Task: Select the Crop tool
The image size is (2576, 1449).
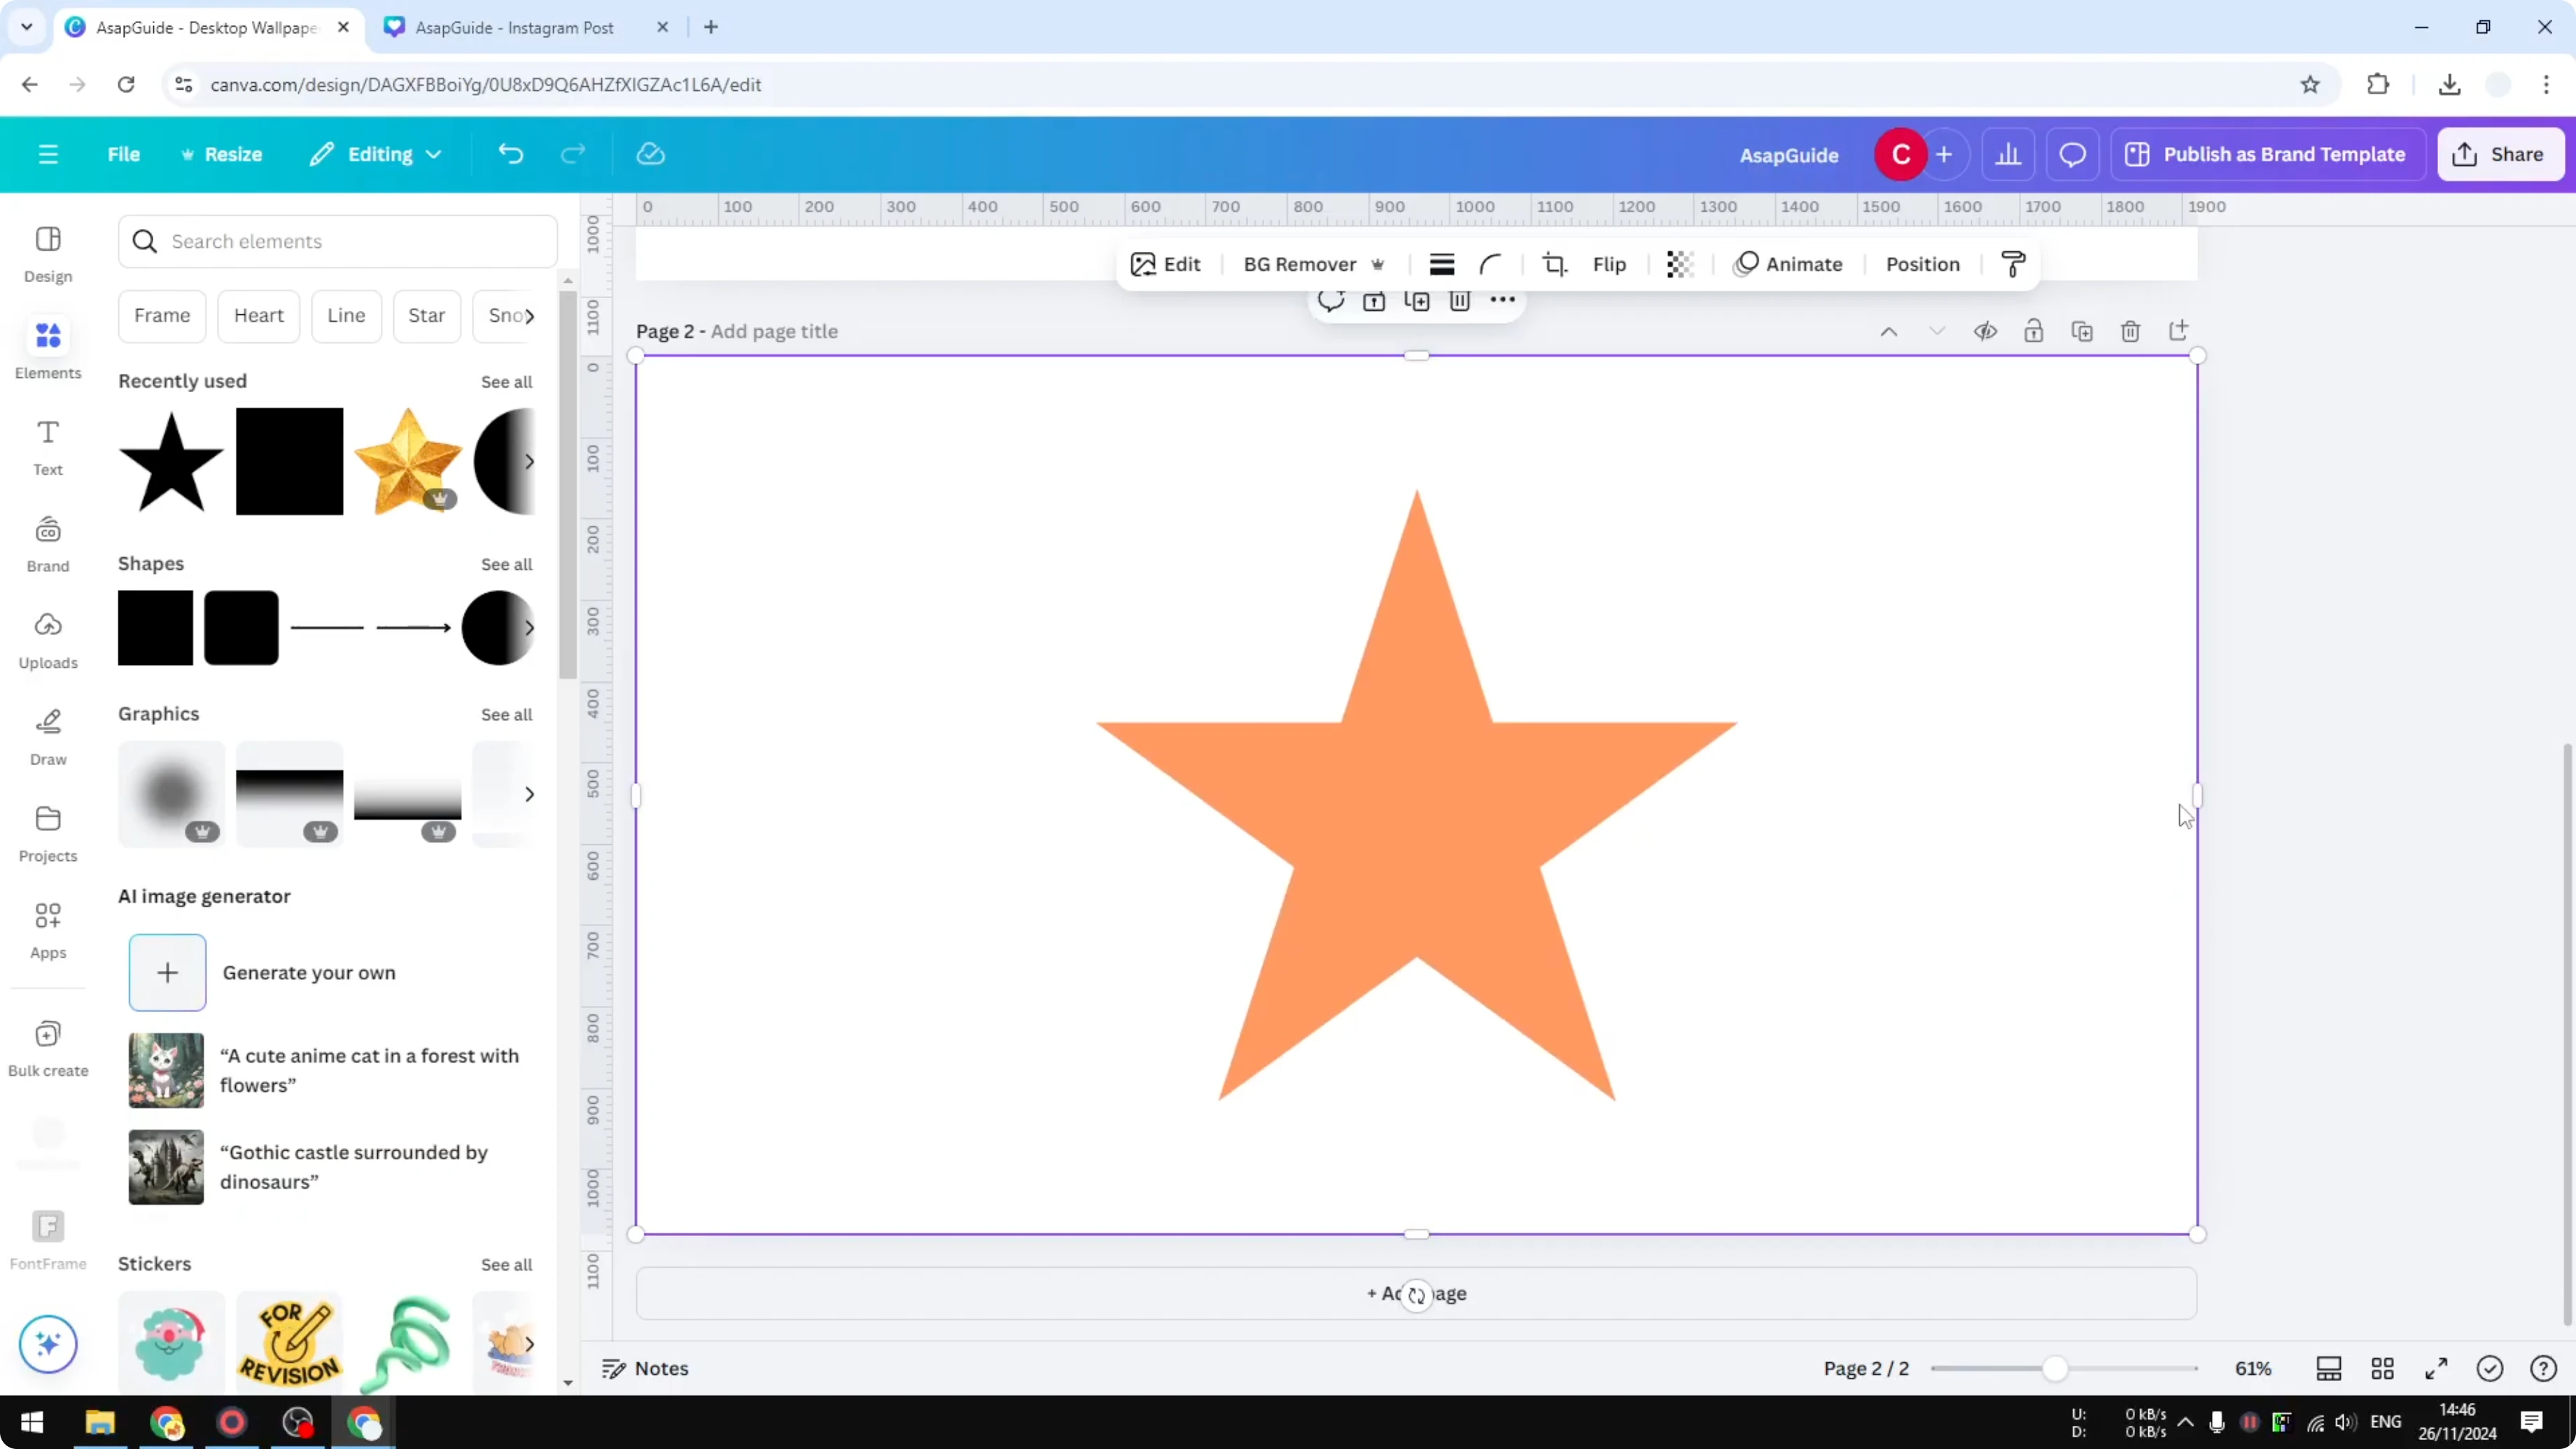Action: point(1554,264)
